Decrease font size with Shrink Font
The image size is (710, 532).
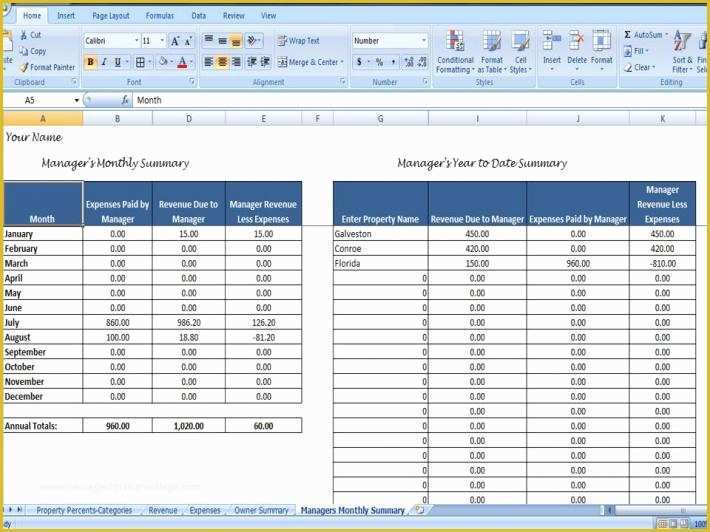[188, 41]
